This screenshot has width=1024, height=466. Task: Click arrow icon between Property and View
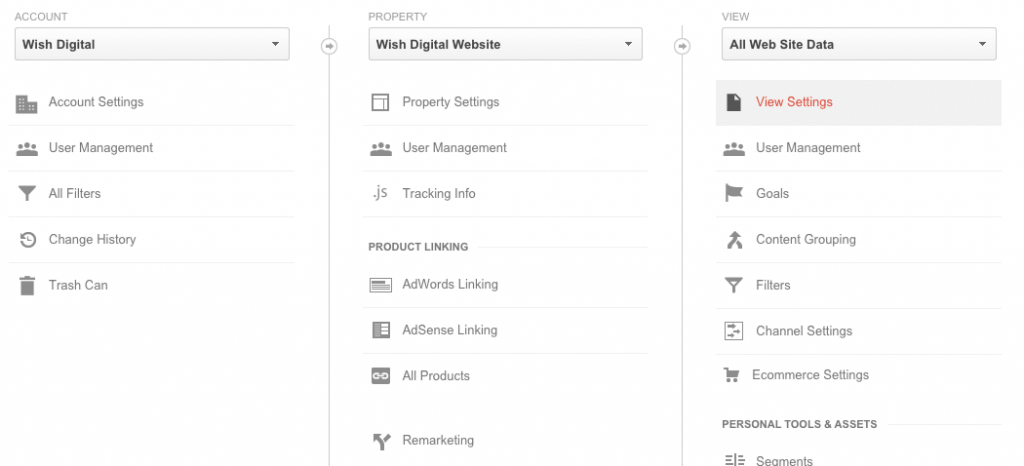[682, 46]
